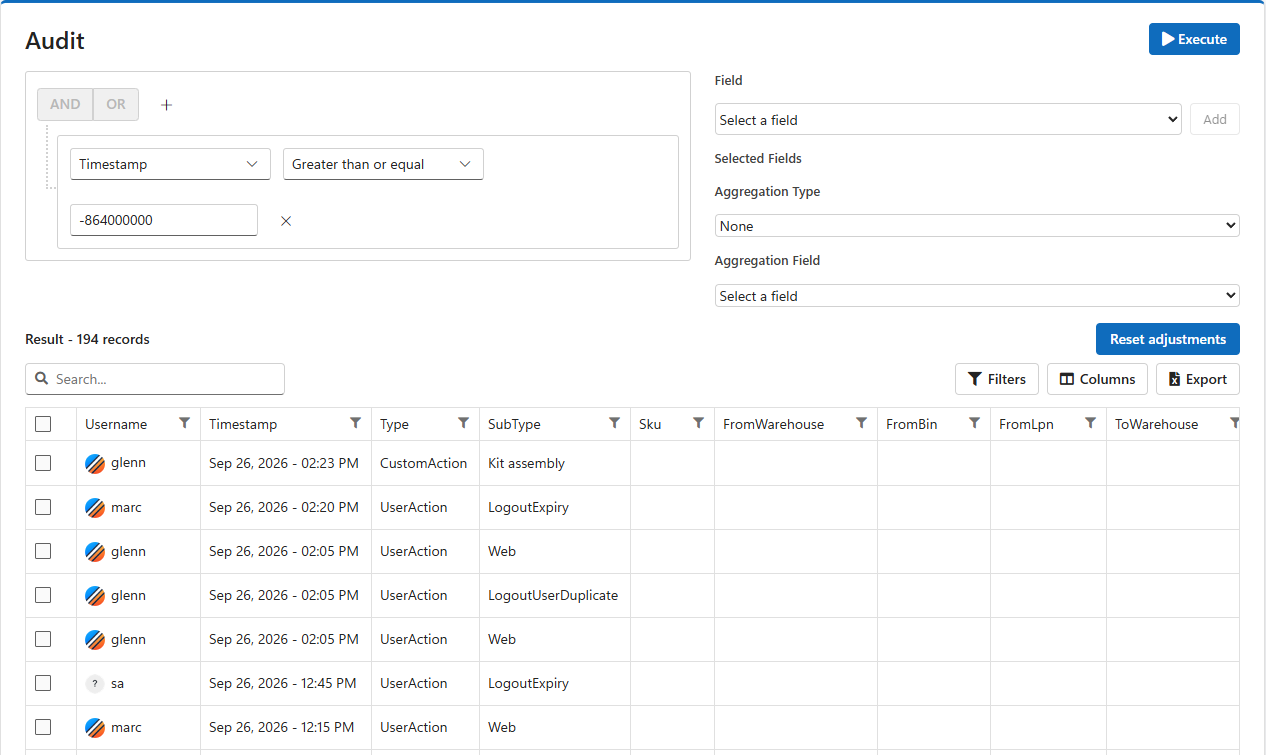
Task: Click the 'Result - 194 records' label
Action: point(87,339)
